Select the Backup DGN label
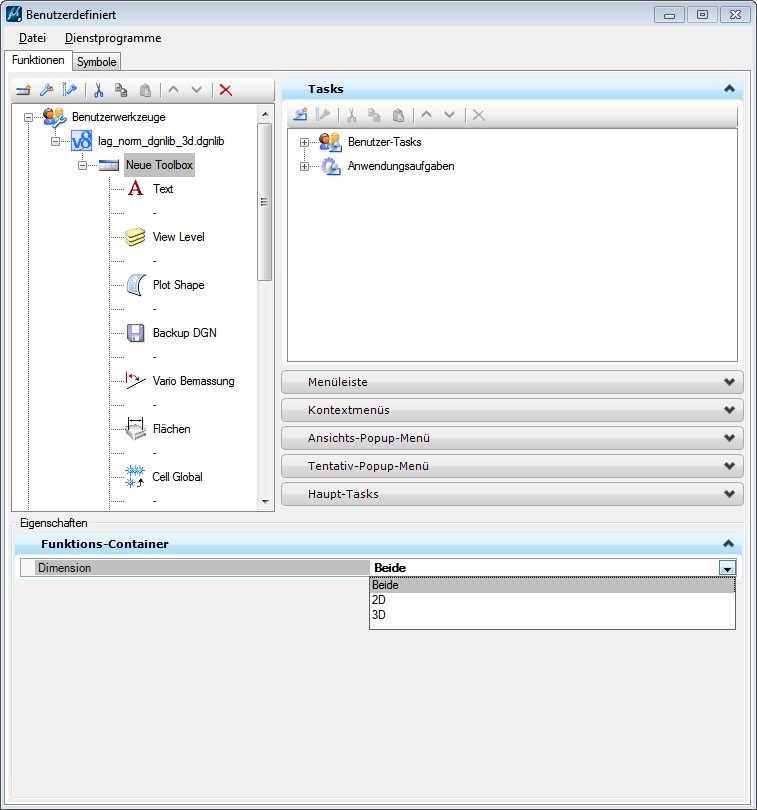This screenshot has height=810, width=757. [184, 333]
